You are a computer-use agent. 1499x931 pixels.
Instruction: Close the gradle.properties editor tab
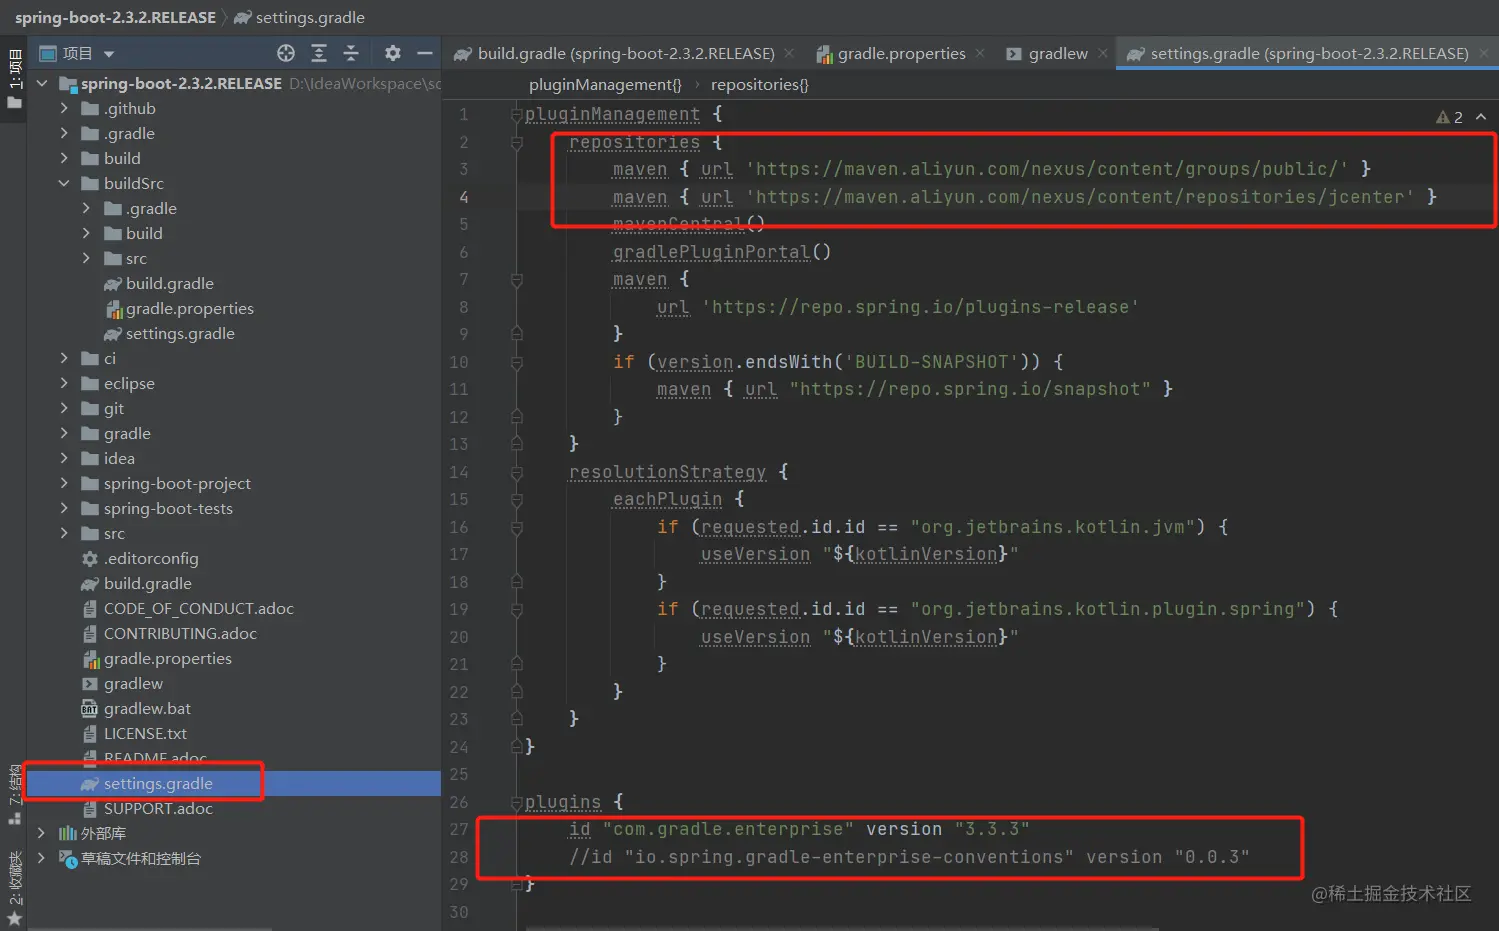tap(980, 53)
